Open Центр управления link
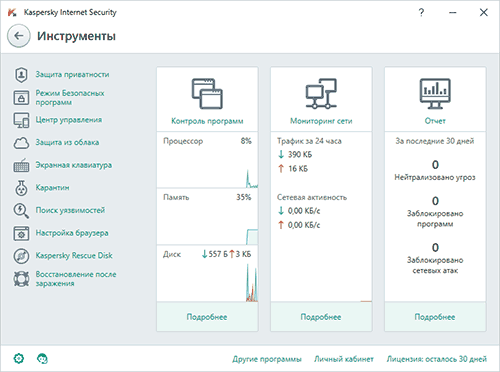500x372 pixels. click(x=69, y=120)
